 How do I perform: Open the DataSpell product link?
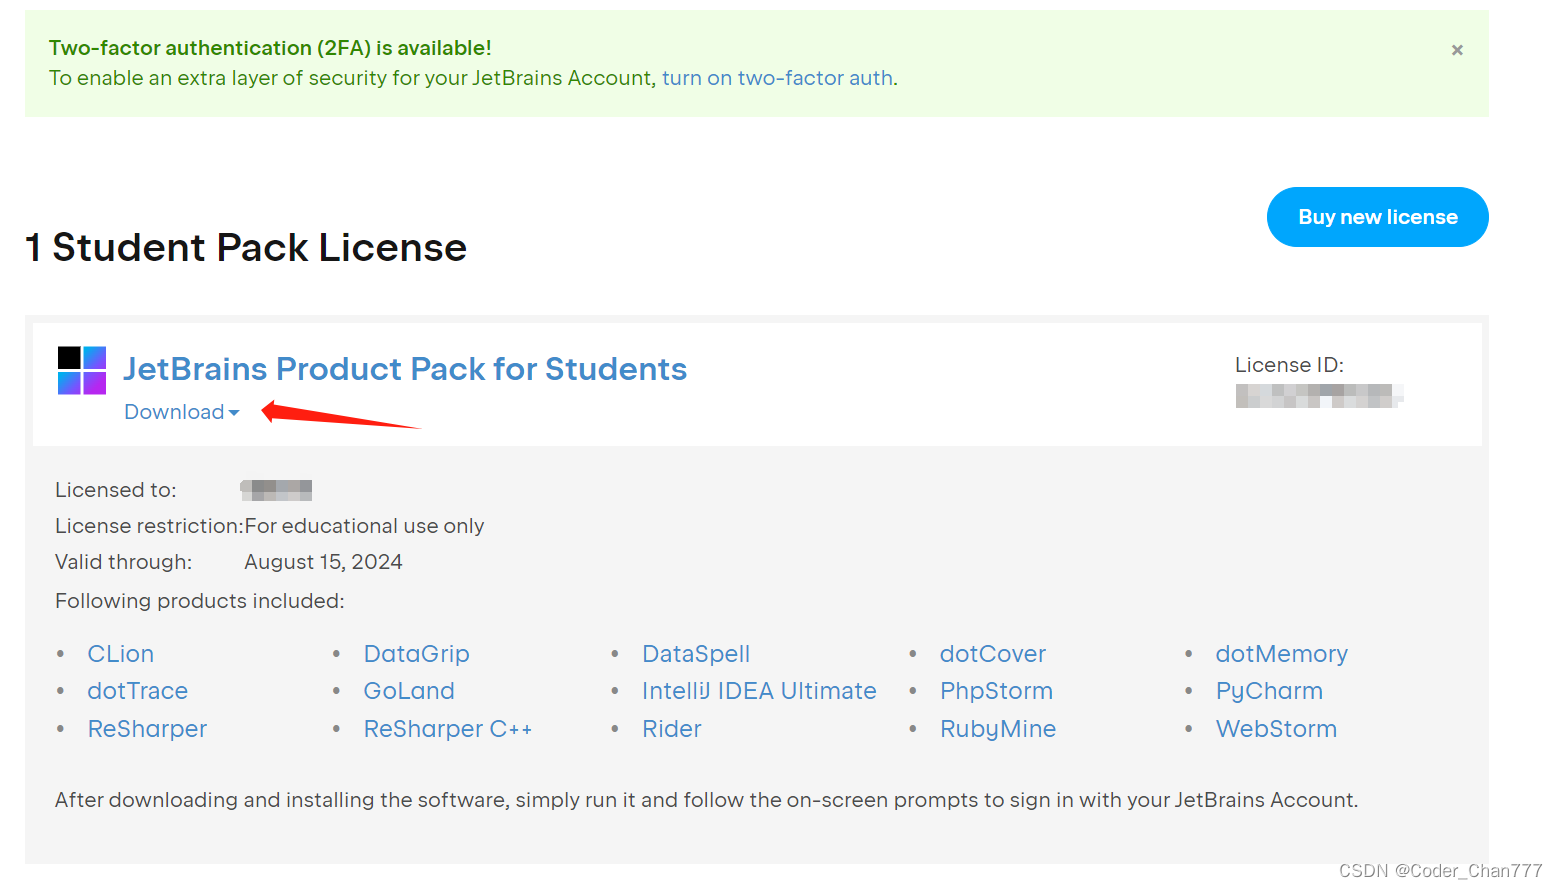pos(696,654)
